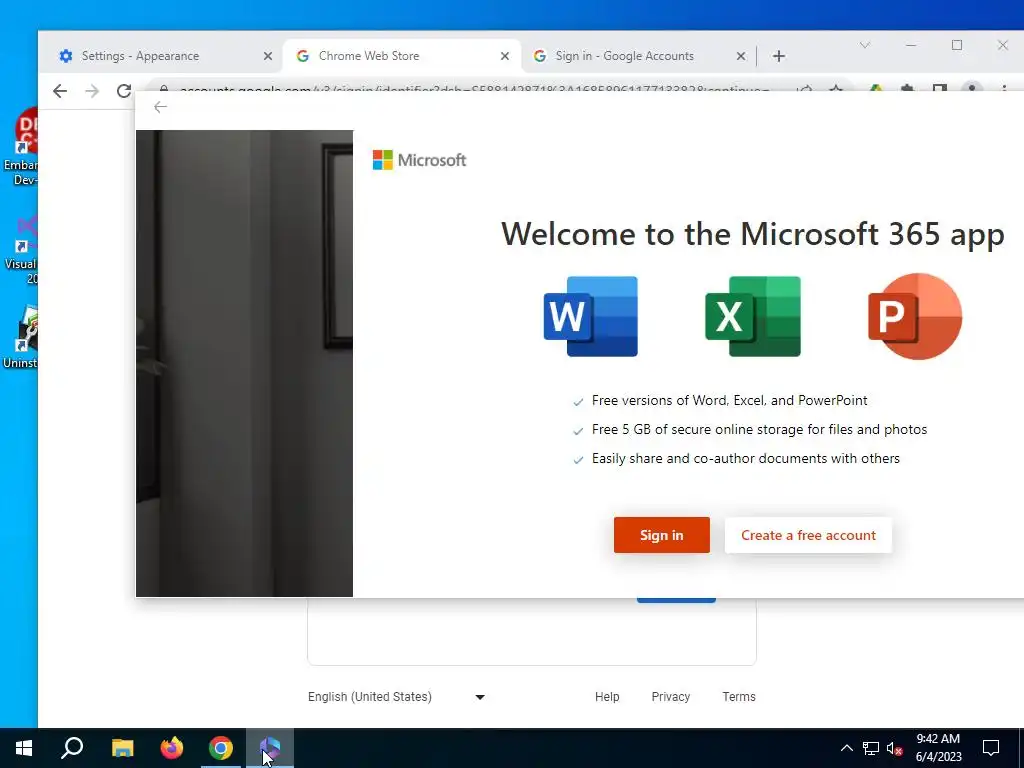
Task: Open network status tray icon
Action: (871, 748)
